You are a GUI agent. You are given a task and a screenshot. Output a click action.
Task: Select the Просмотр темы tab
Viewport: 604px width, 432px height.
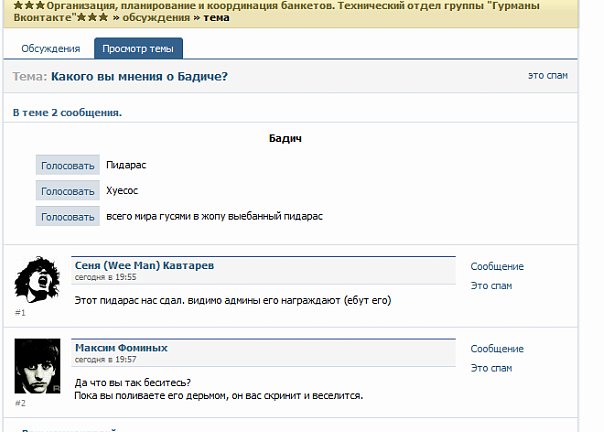click(138, 49)
